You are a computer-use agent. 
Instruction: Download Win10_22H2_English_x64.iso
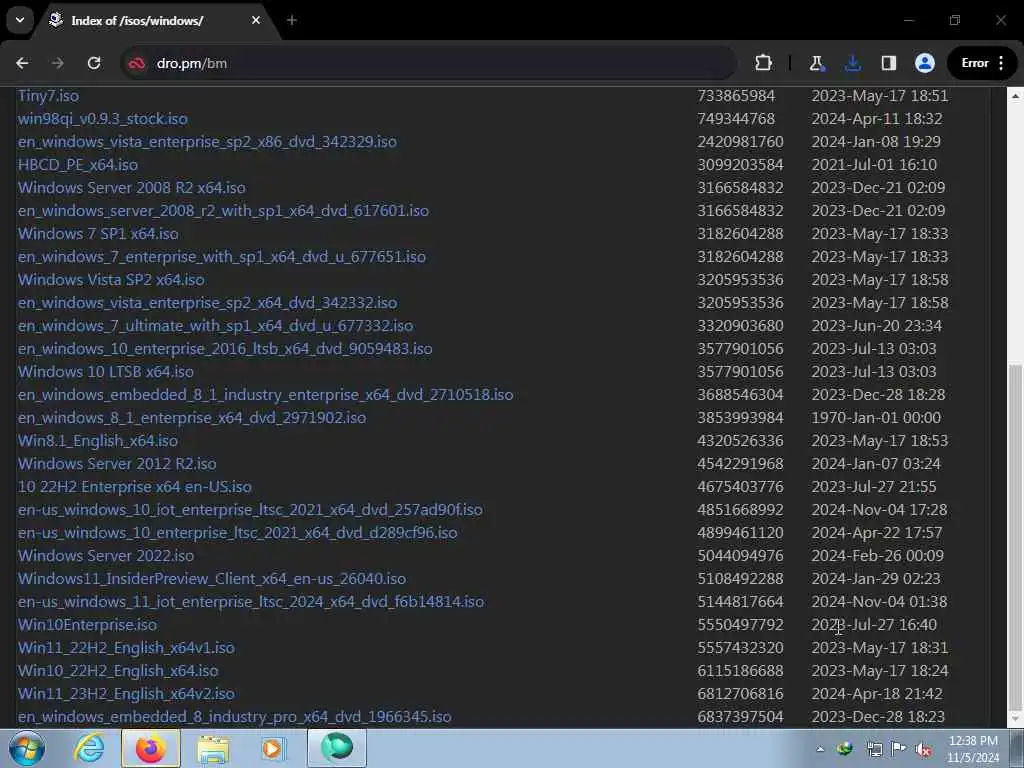tap(118, 671)
